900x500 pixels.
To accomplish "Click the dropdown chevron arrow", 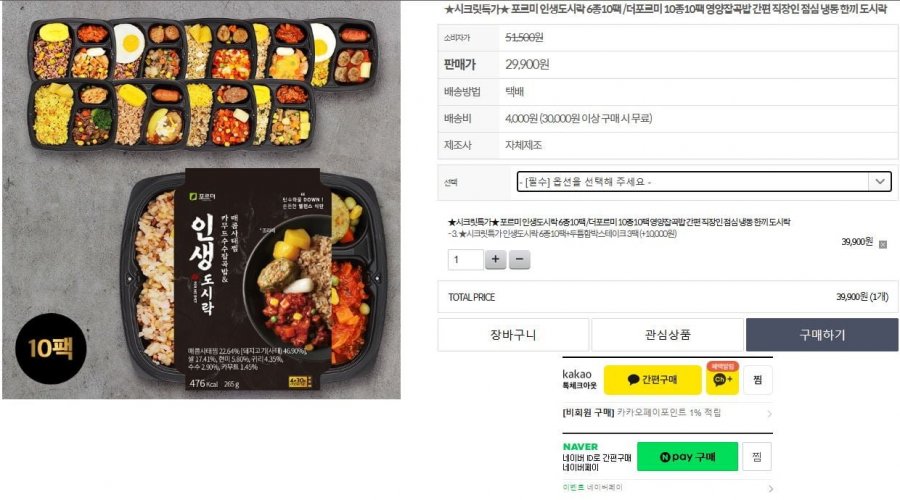I will [880, 181].
